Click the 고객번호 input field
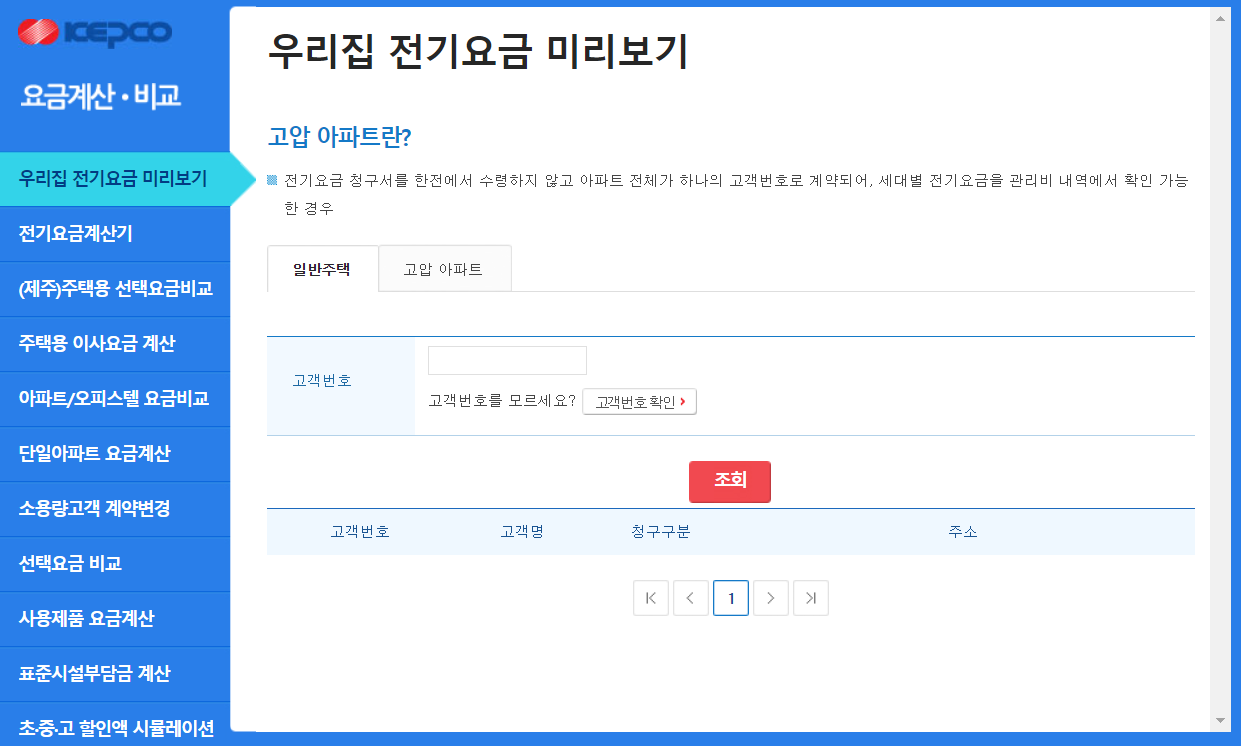This screenshot has height=746, width=1241. click(507, 360)
